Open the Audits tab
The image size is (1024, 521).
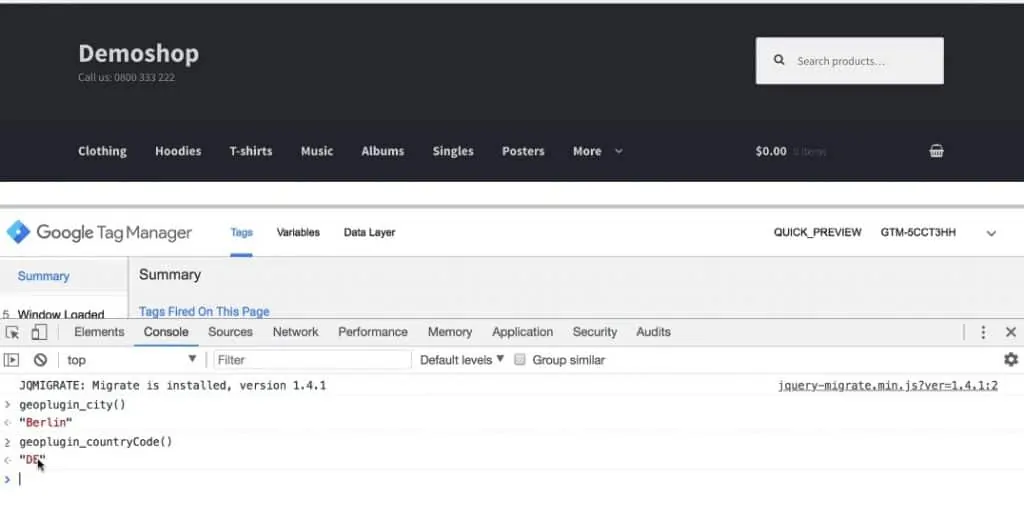point(653,332)
